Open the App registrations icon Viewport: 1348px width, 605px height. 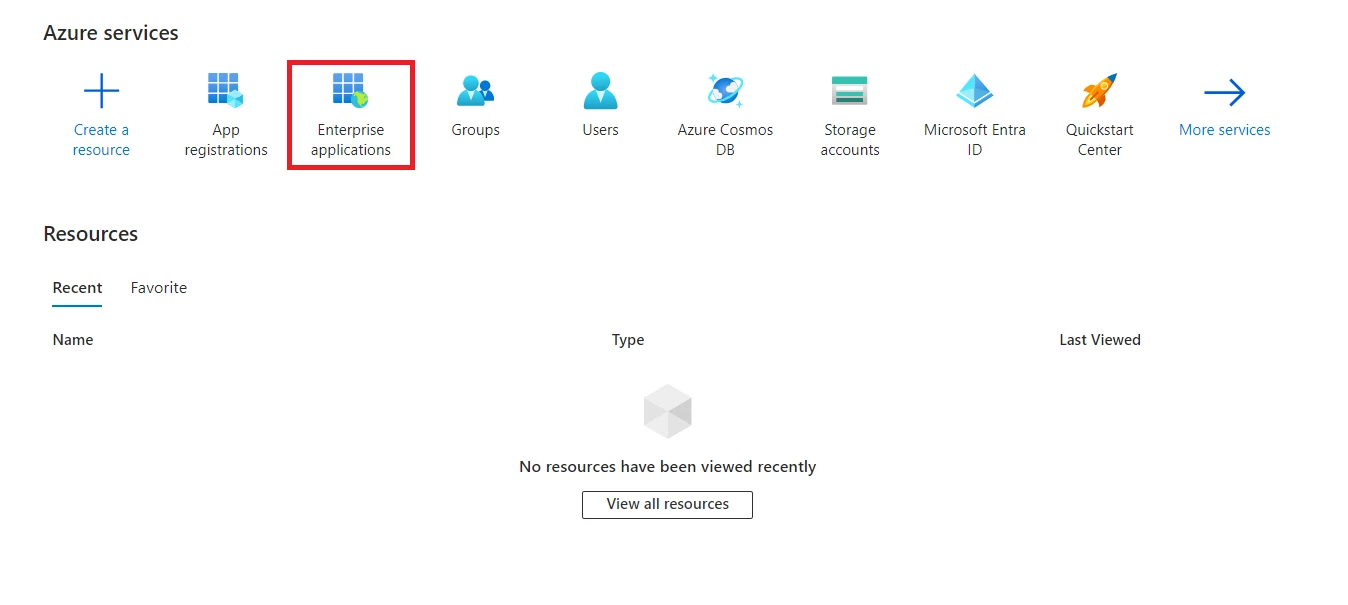click(x=226, y=90)
